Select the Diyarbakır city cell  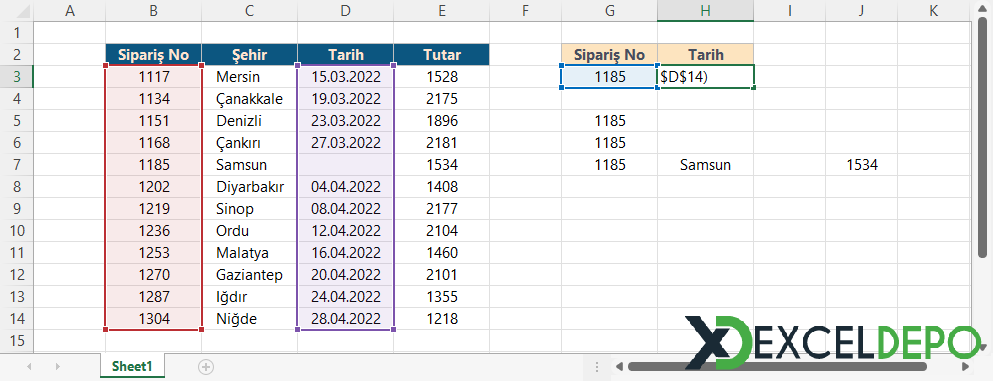pyautogui.click(x=250, y=187)
